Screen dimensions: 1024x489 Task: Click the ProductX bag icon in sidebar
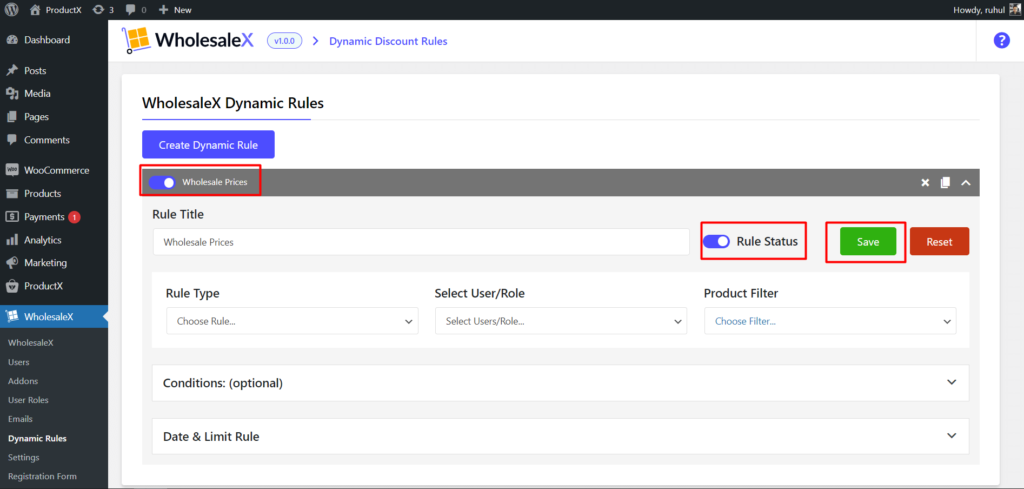pos(12,286)
